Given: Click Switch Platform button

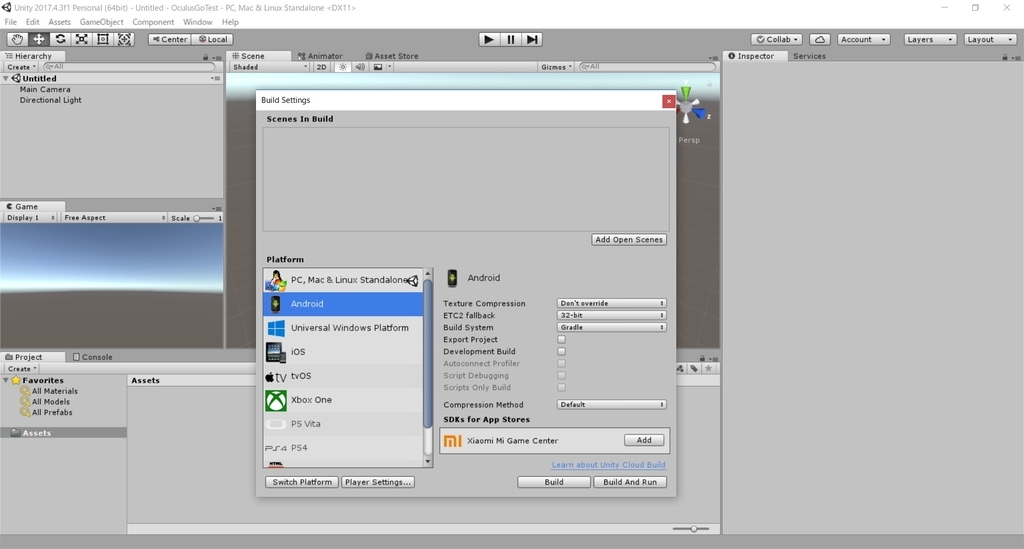Looking at the screenshot, I should tap(302, 482).
